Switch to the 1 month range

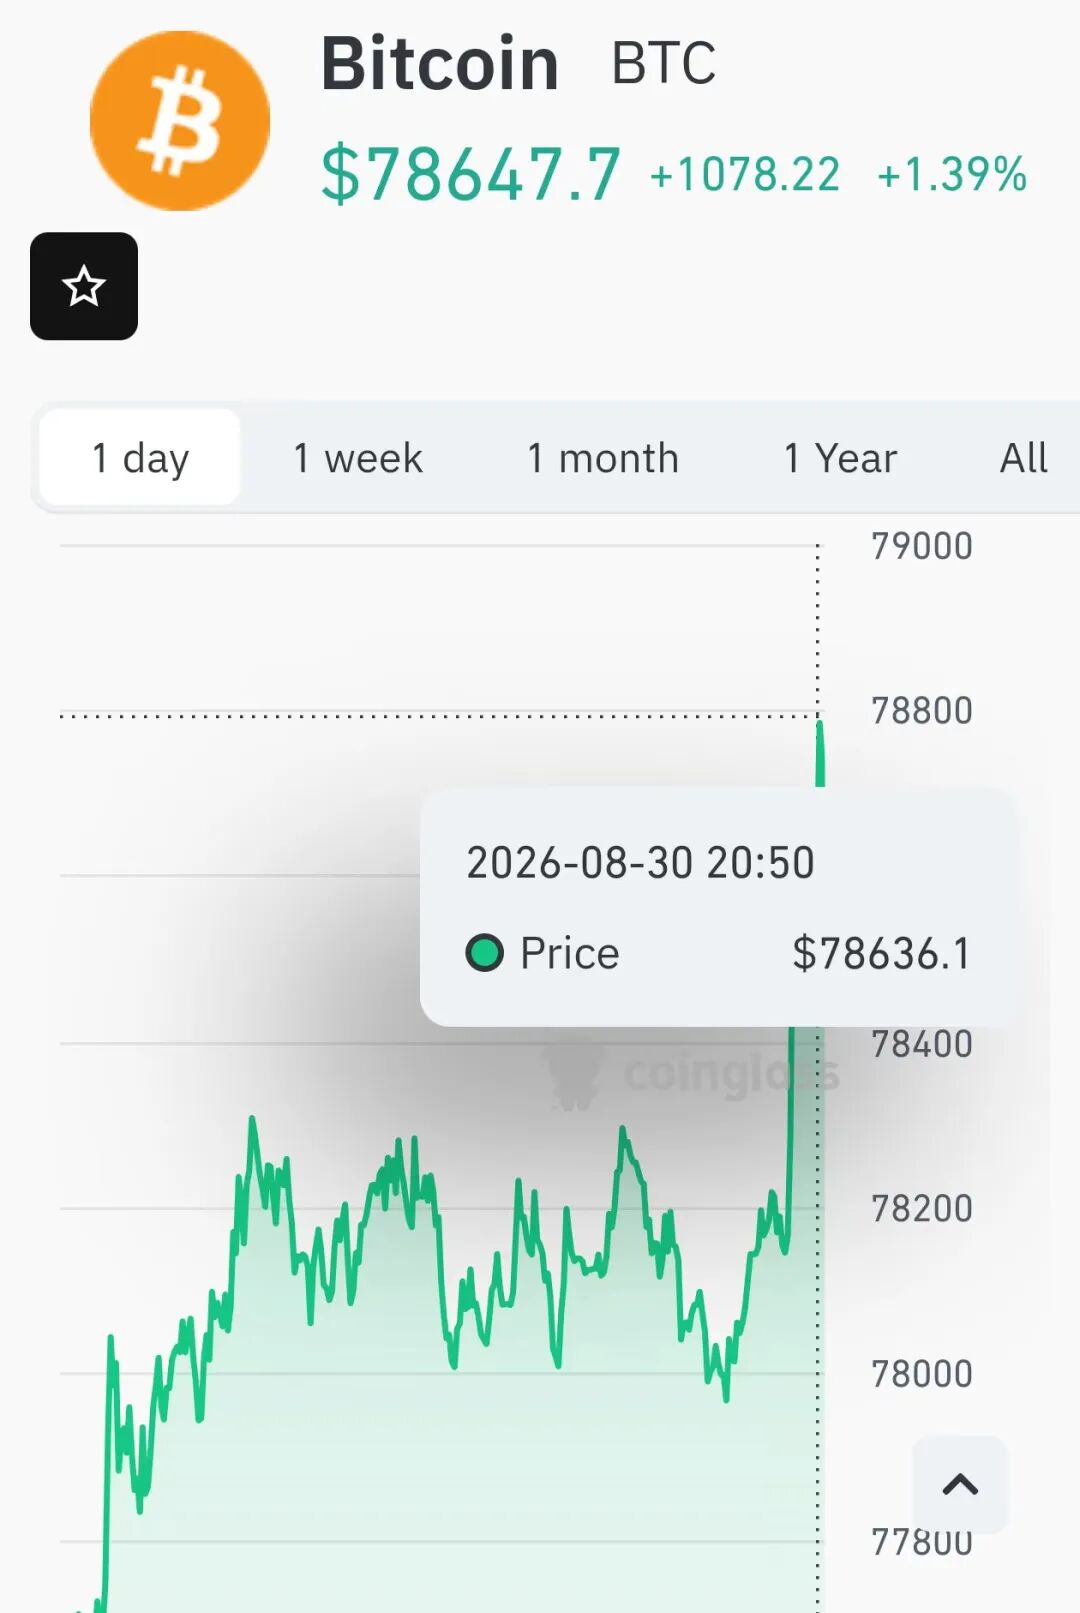point(603,458)
